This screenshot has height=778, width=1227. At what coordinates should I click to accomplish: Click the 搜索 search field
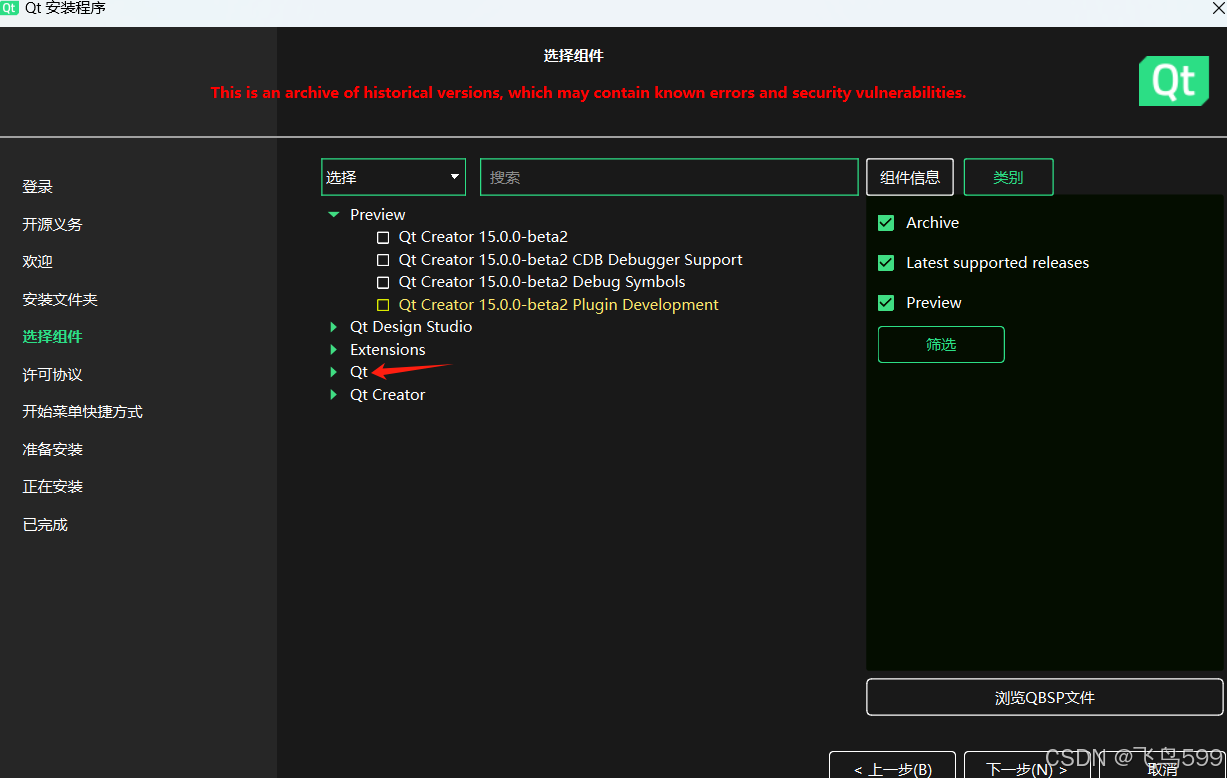669,177
